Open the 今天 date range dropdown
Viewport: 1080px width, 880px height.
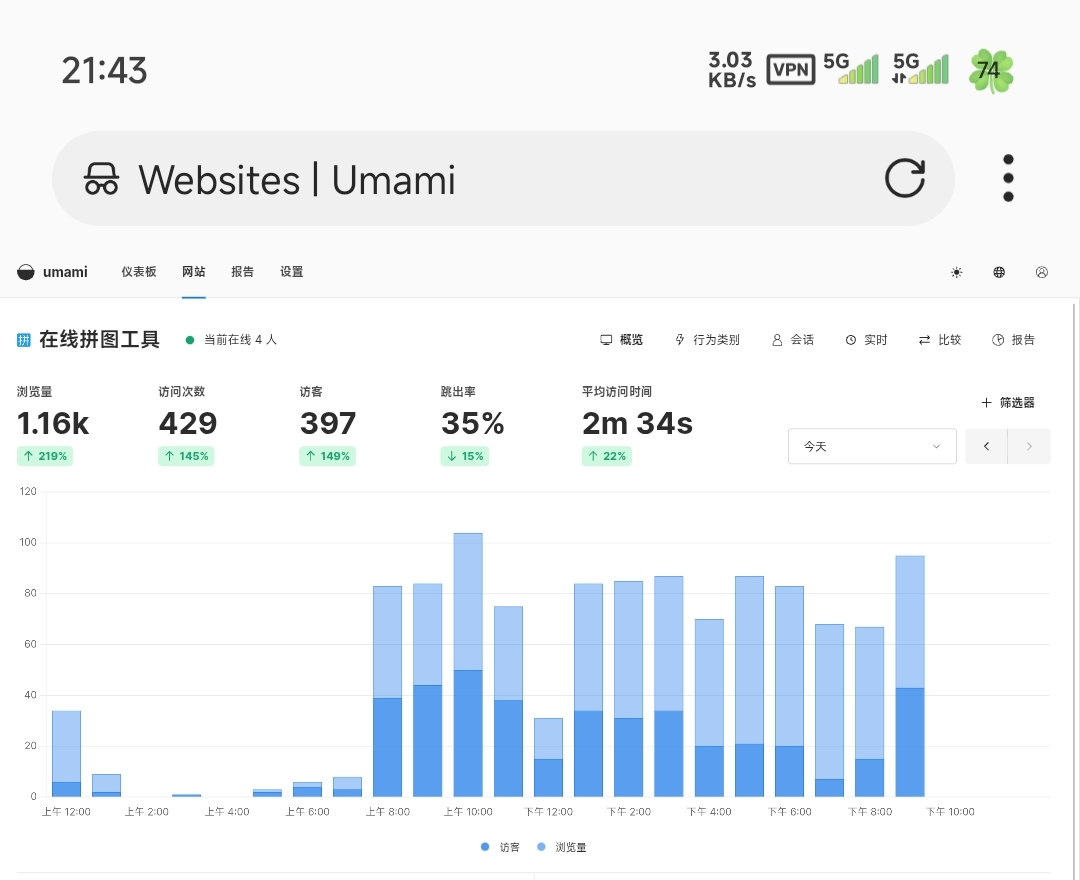pos(872,446)
